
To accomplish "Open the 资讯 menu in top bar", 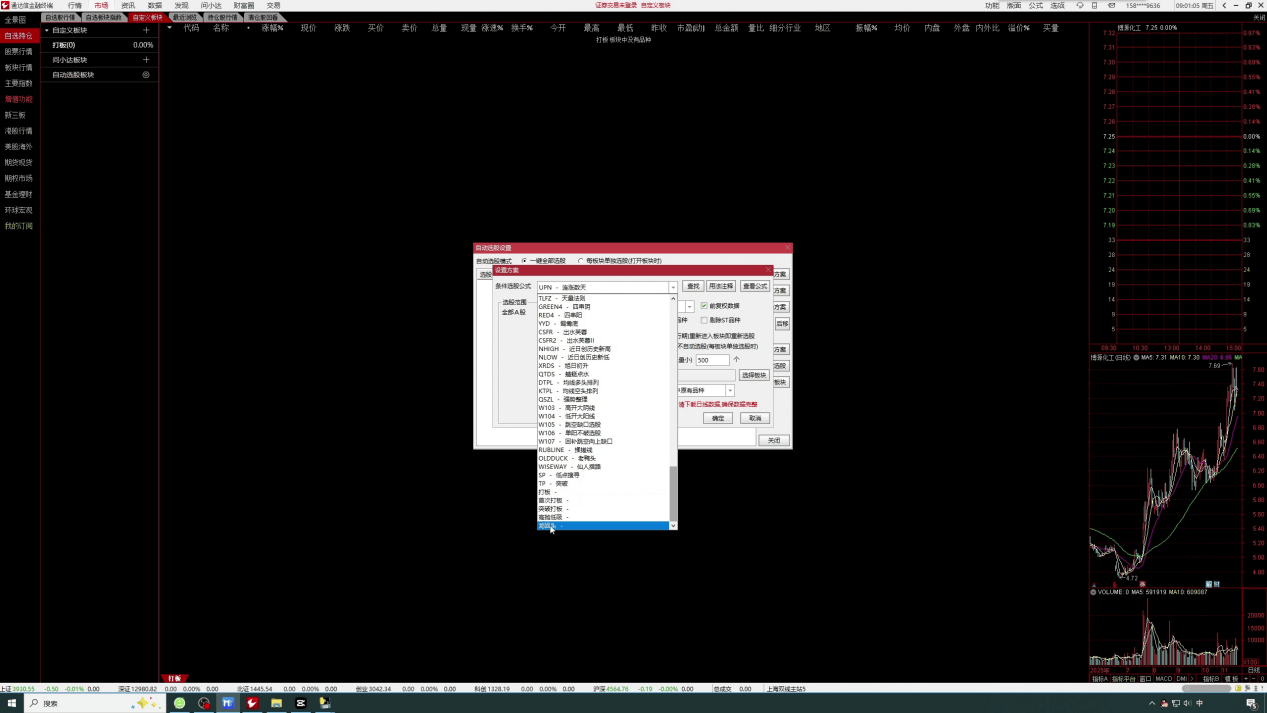I will pos(128,5).
